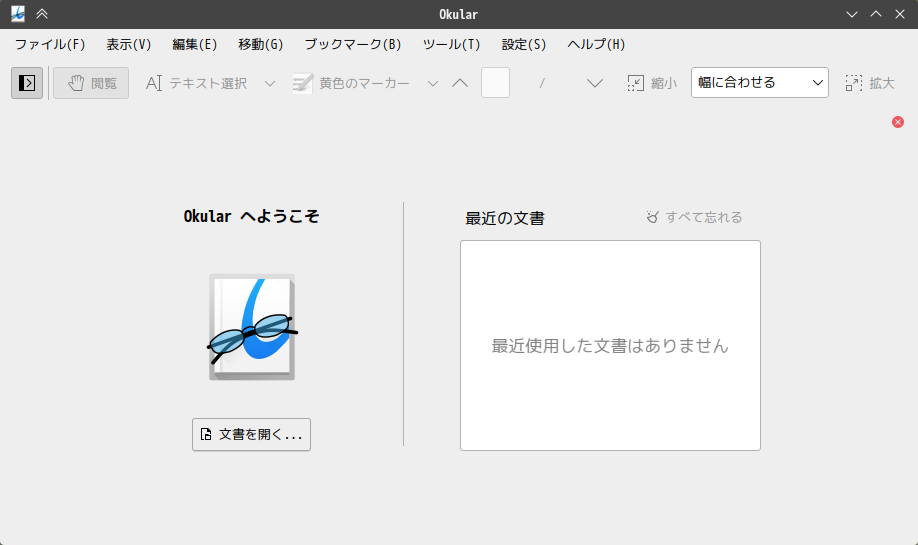918x545 pixels.
Task: Click すべて忘れる to clear recent documents
Action: (694, 217)
